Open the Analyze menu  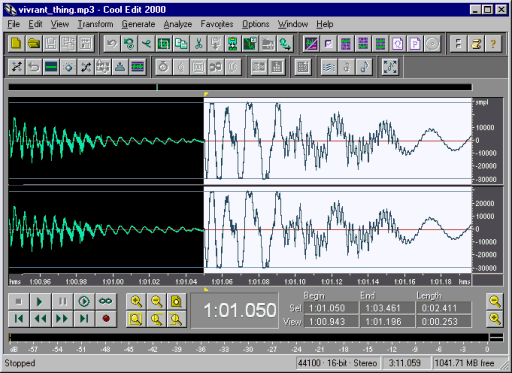click(x=178, y=24)
